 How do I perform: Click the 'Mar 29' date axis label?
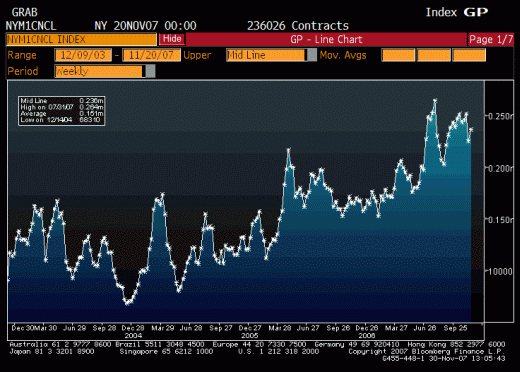(x=163, y=328)
